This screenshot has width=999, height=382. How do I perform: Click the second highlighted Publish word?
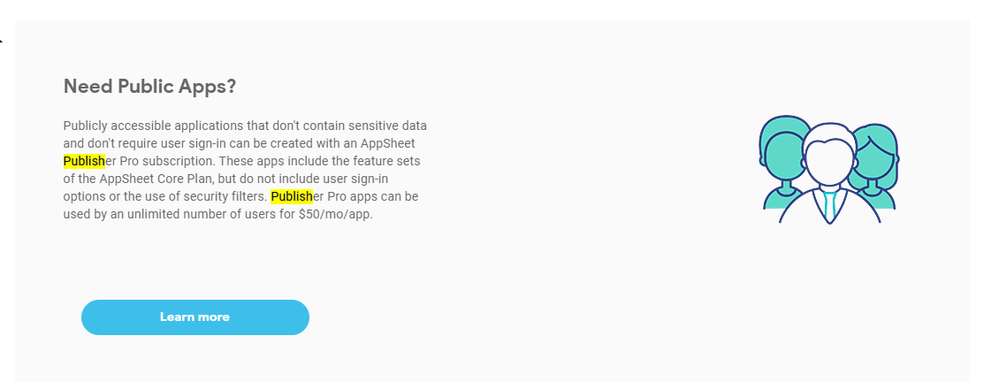292,196
